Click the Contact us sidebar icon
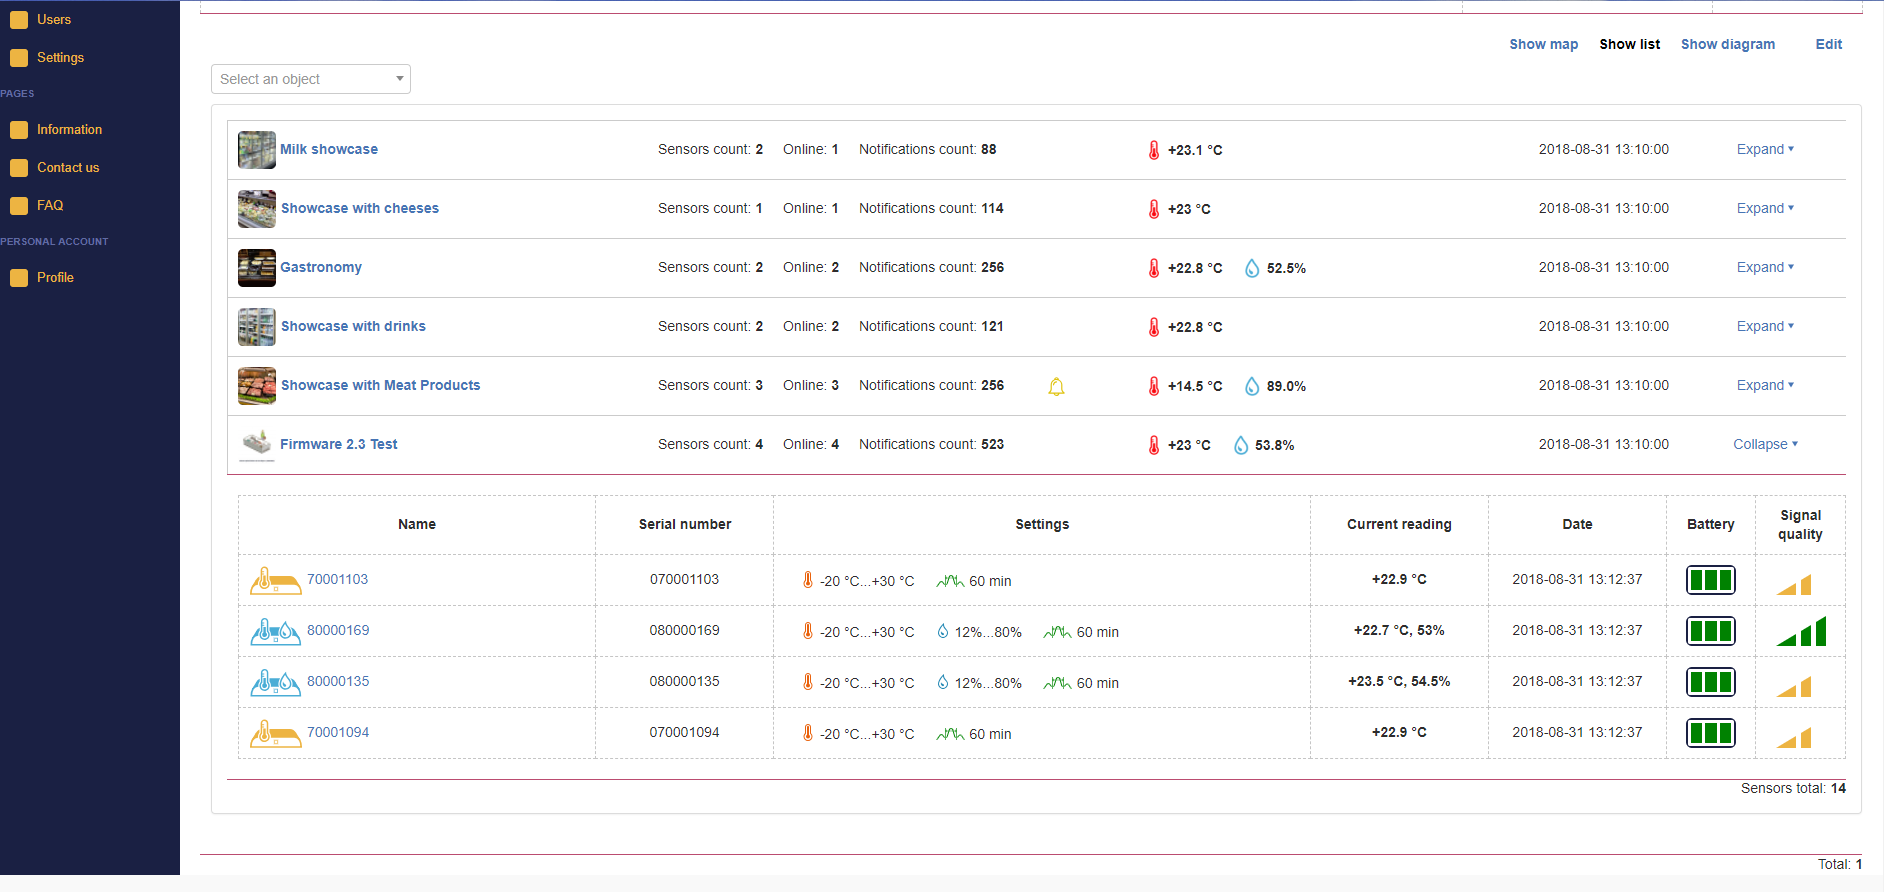 point(19,168)
